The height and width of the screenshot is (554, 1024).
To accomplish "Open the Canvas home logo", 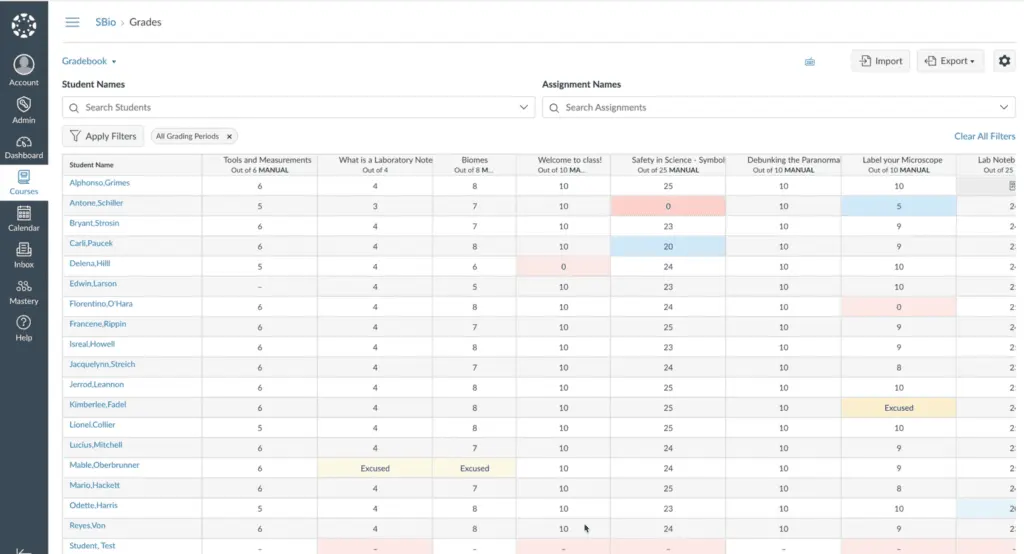I will click(24, 25).
